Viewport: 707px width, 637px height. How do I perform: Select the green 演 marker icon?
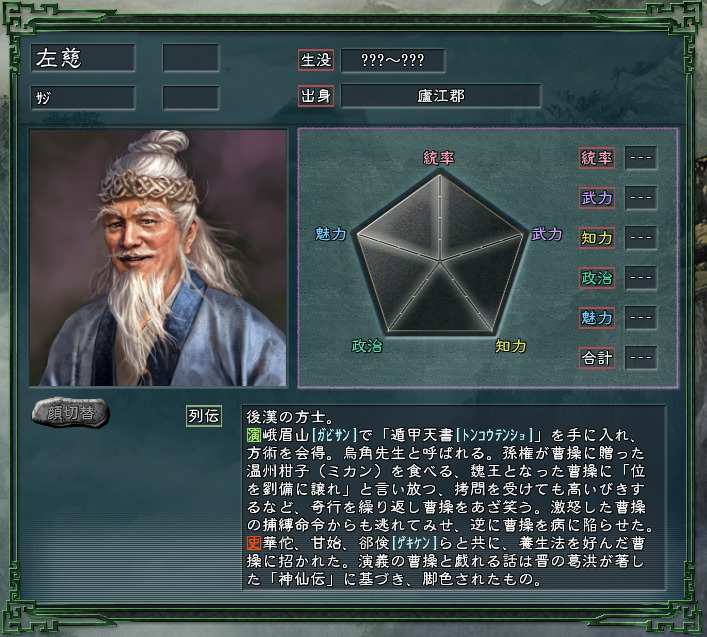(254, 435)
